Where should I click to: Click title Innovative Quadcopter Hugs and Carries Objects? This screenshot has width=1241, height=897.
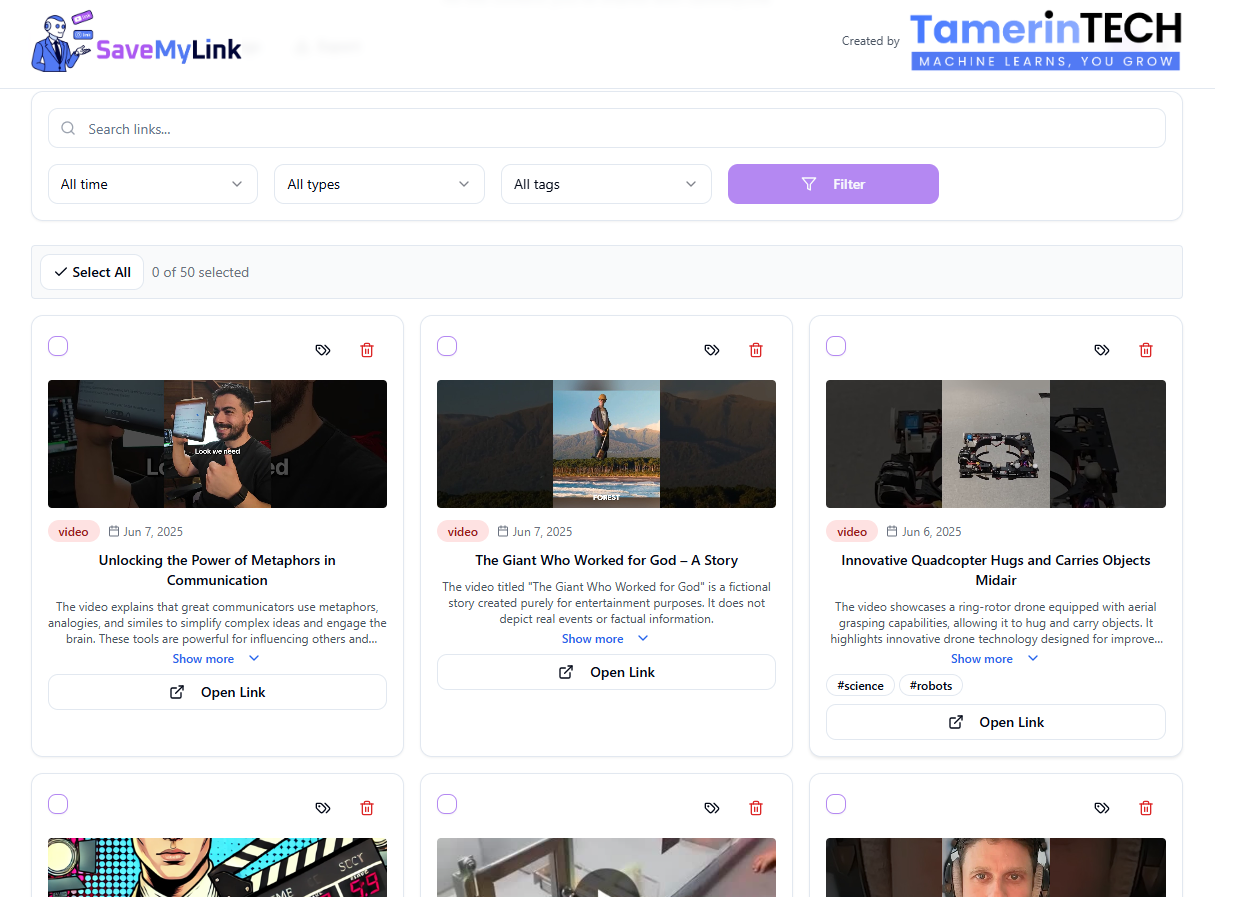(x=996, y=570)
